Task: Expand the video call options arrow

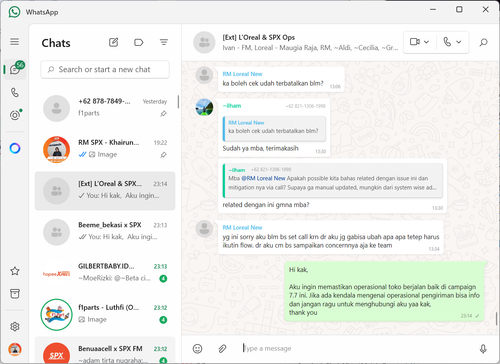Action: [x=426, y=42]
